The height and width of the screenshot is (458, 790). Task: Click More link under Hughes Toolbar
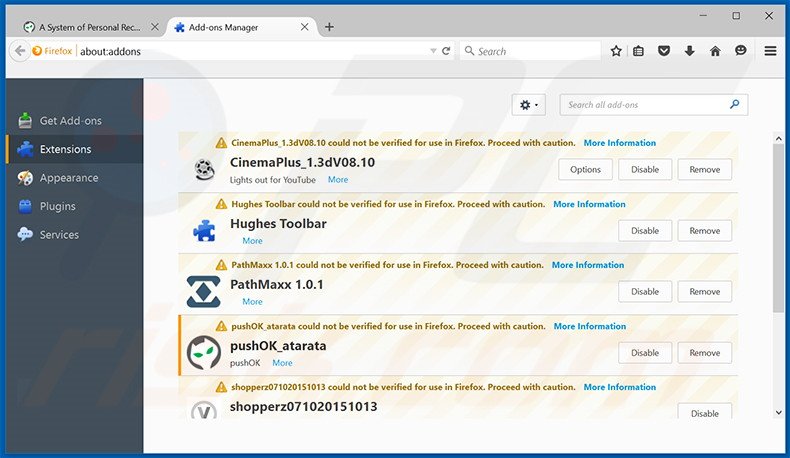coord(252,241)
